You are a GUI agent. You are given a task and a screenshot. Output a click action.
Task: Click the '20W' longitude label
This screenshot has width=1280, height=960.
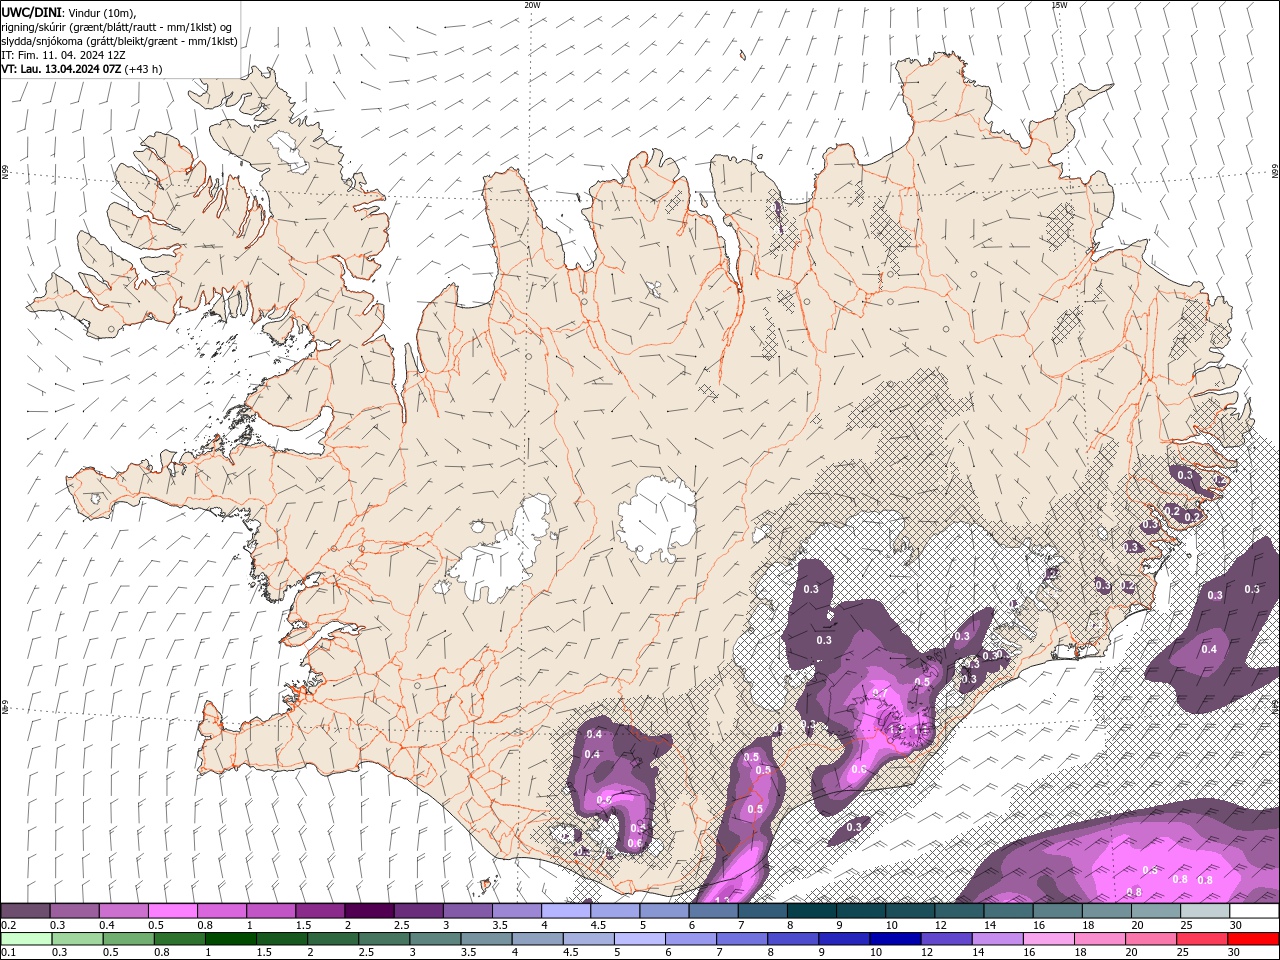532,5
